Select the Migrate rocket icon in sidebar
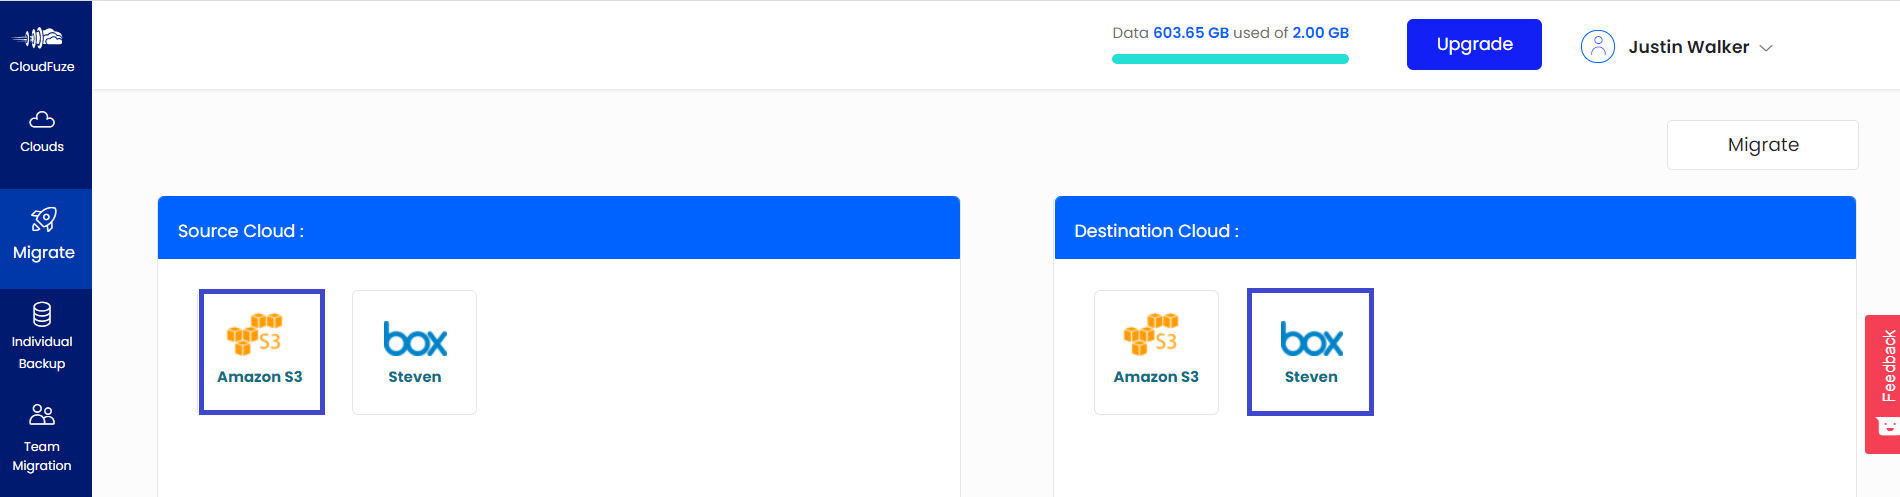 [x=44, y=220]
